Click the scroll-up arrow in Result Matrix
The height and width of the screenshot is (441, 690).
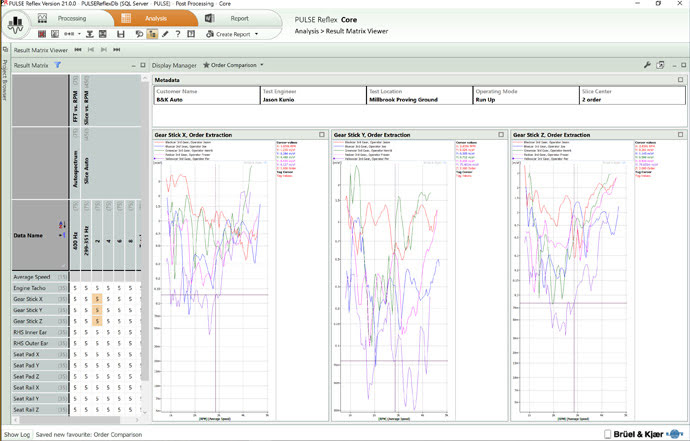[145, 78]
